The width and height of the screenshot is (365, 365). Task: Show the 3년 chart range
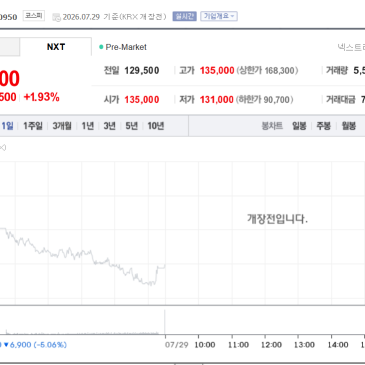coord(109,126)
